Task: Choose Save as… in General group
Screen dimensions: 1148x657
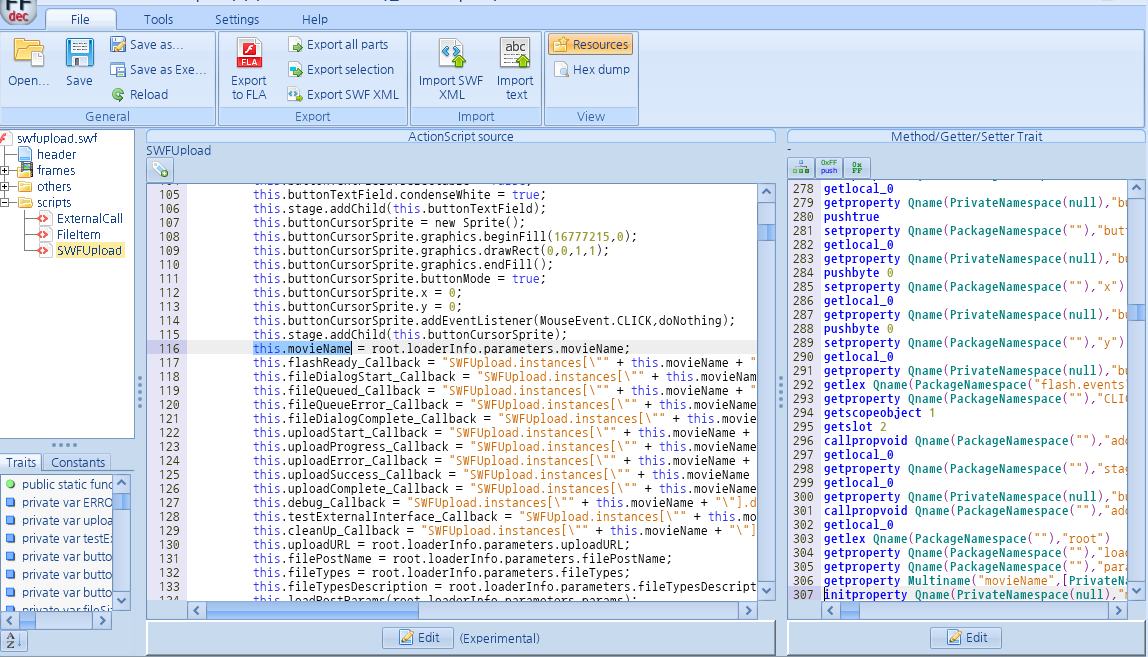Action: pos(146,45)
